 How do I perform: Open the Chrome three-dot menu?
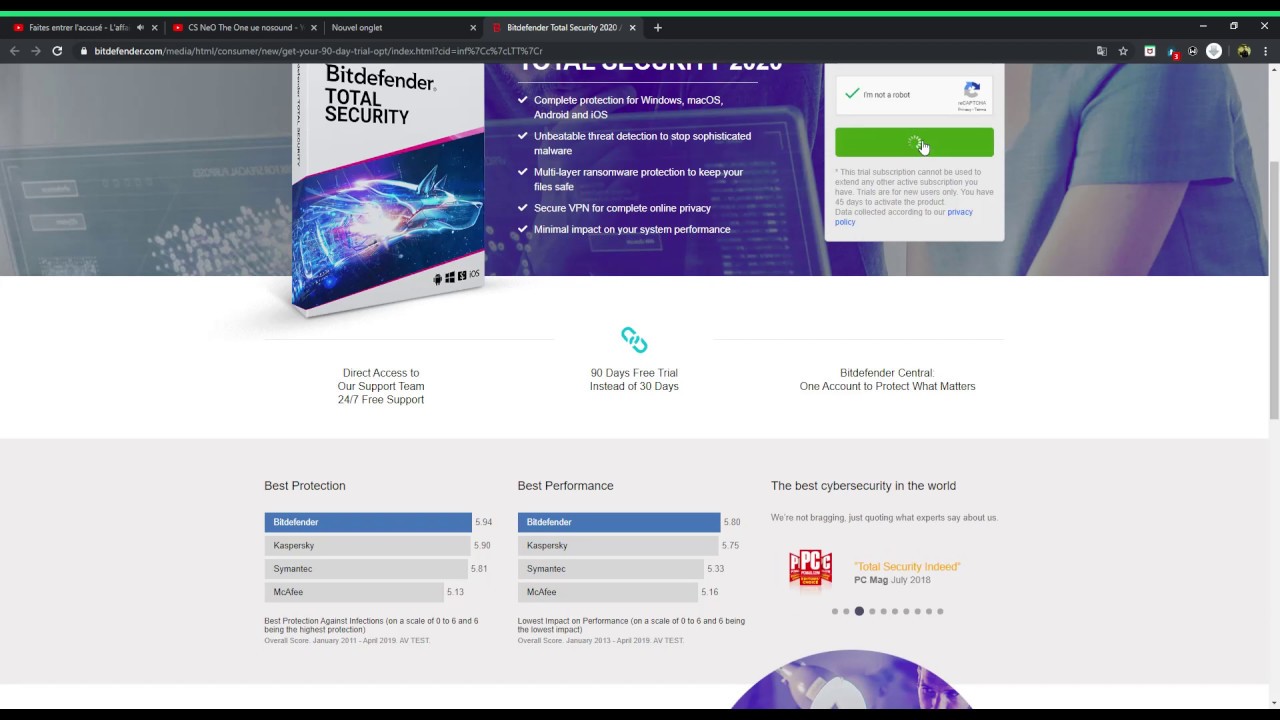click(x=1266, y=51)
